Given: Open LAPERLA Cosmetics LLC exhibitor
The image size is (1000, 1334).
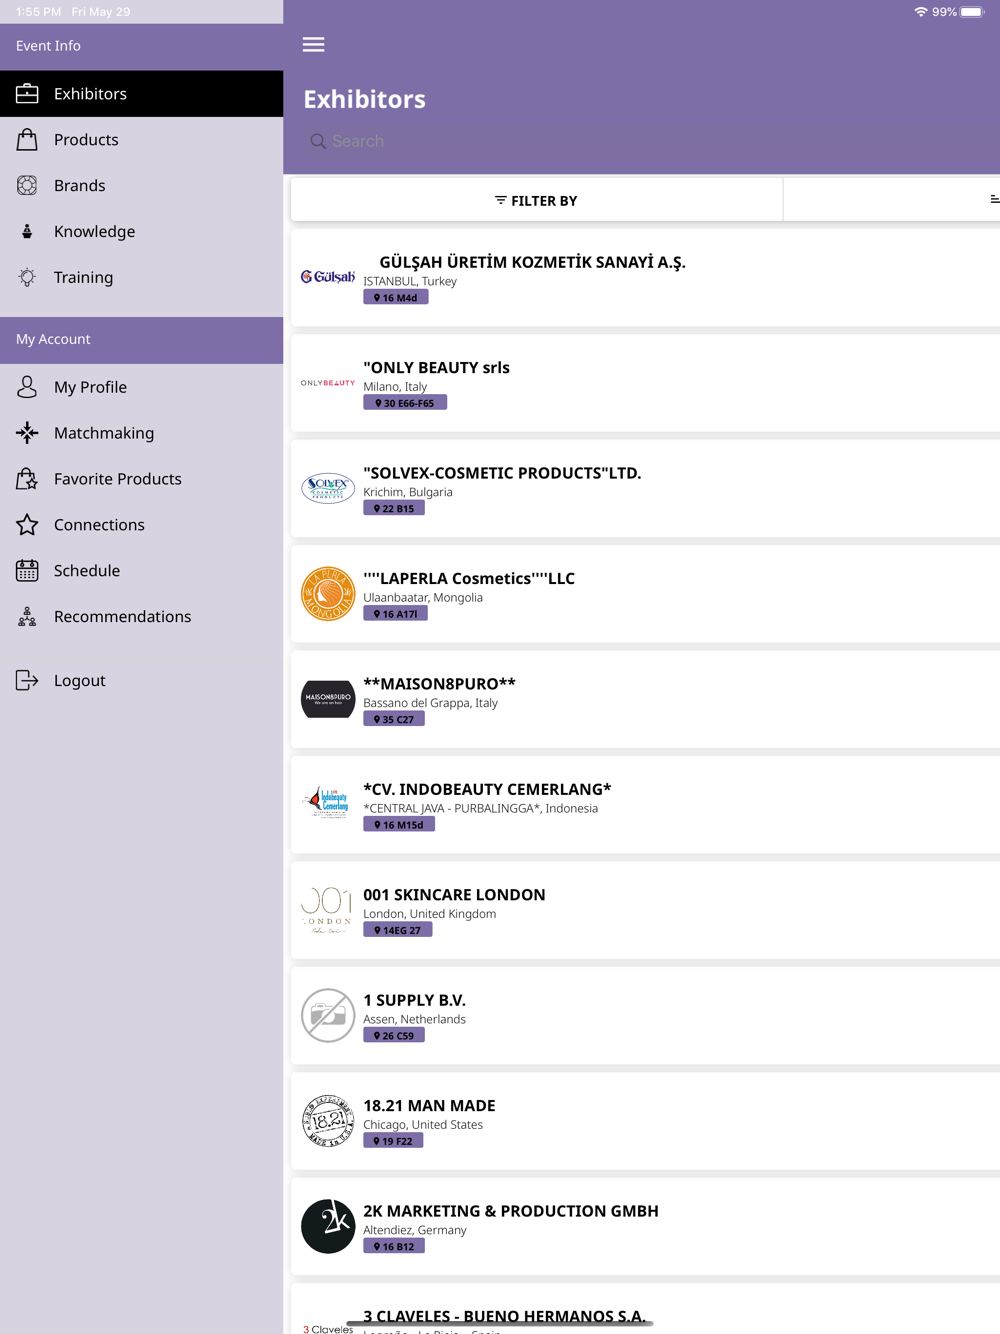Looking at the screenshot, I should (645, 594).
